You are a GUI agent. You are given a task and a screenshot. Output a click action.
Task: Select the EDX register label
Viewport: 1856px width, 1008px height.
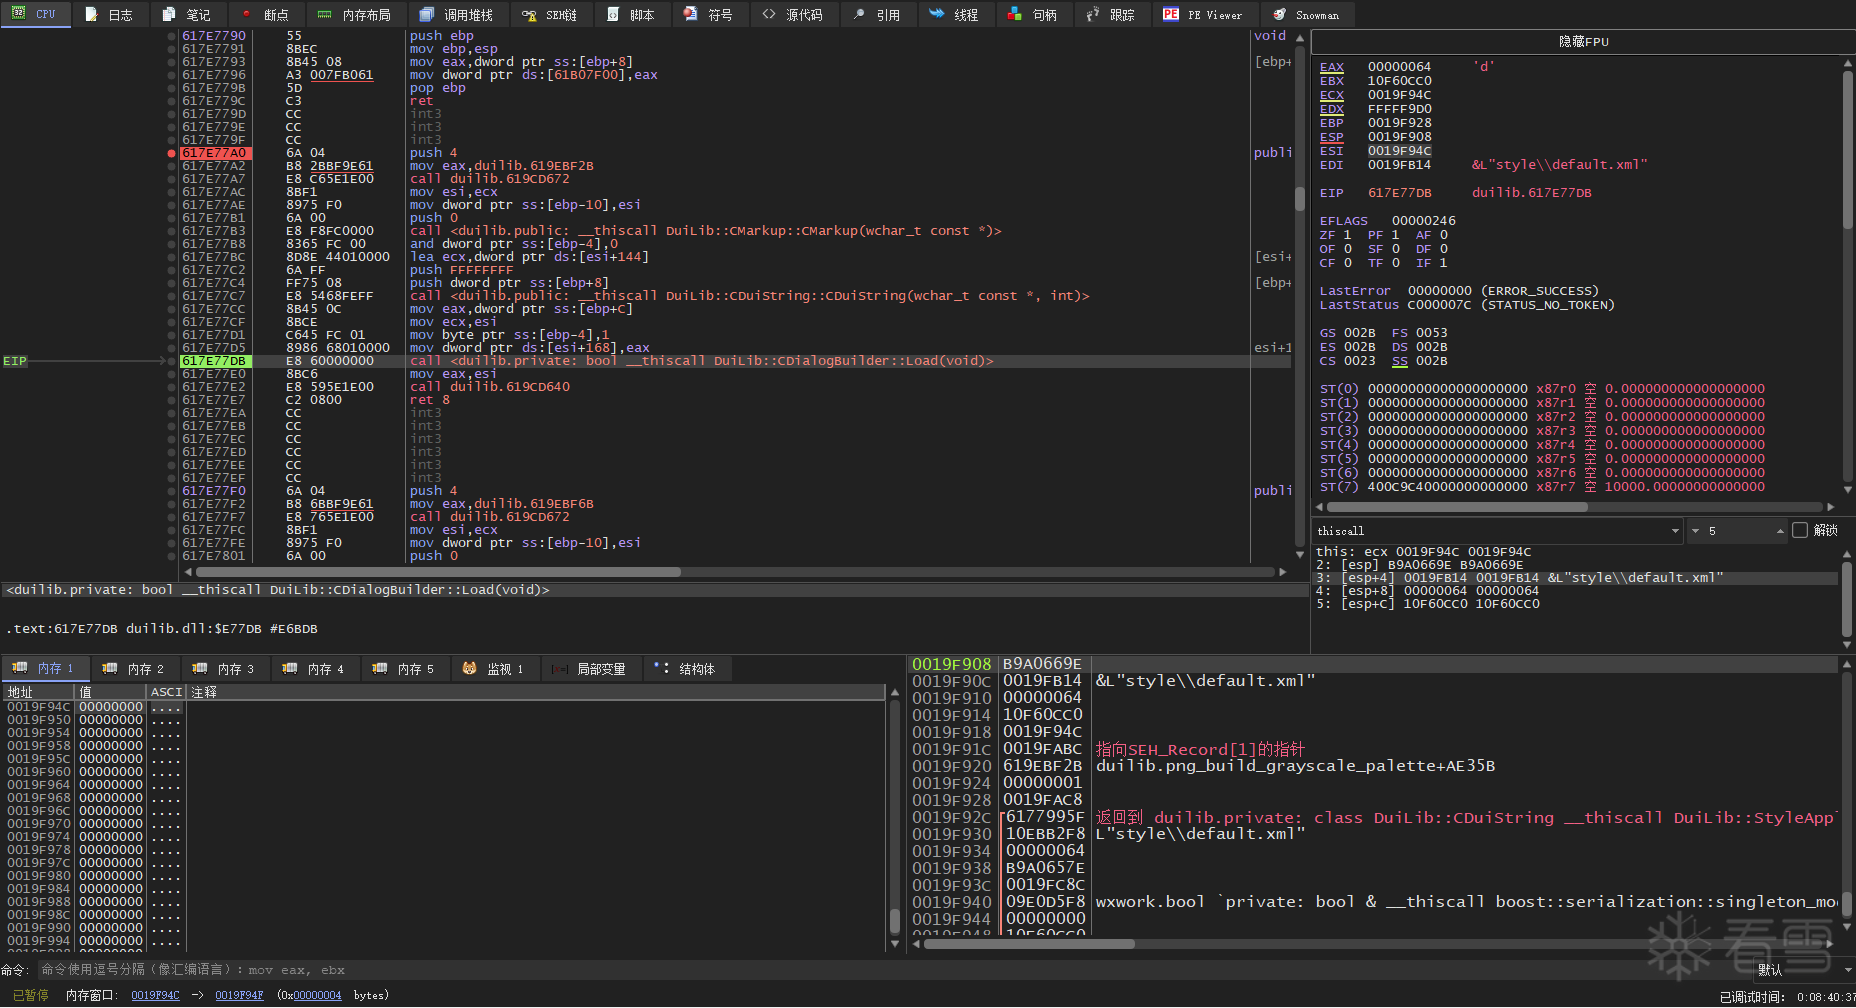pyautogui.click(x=1331, y=109)
